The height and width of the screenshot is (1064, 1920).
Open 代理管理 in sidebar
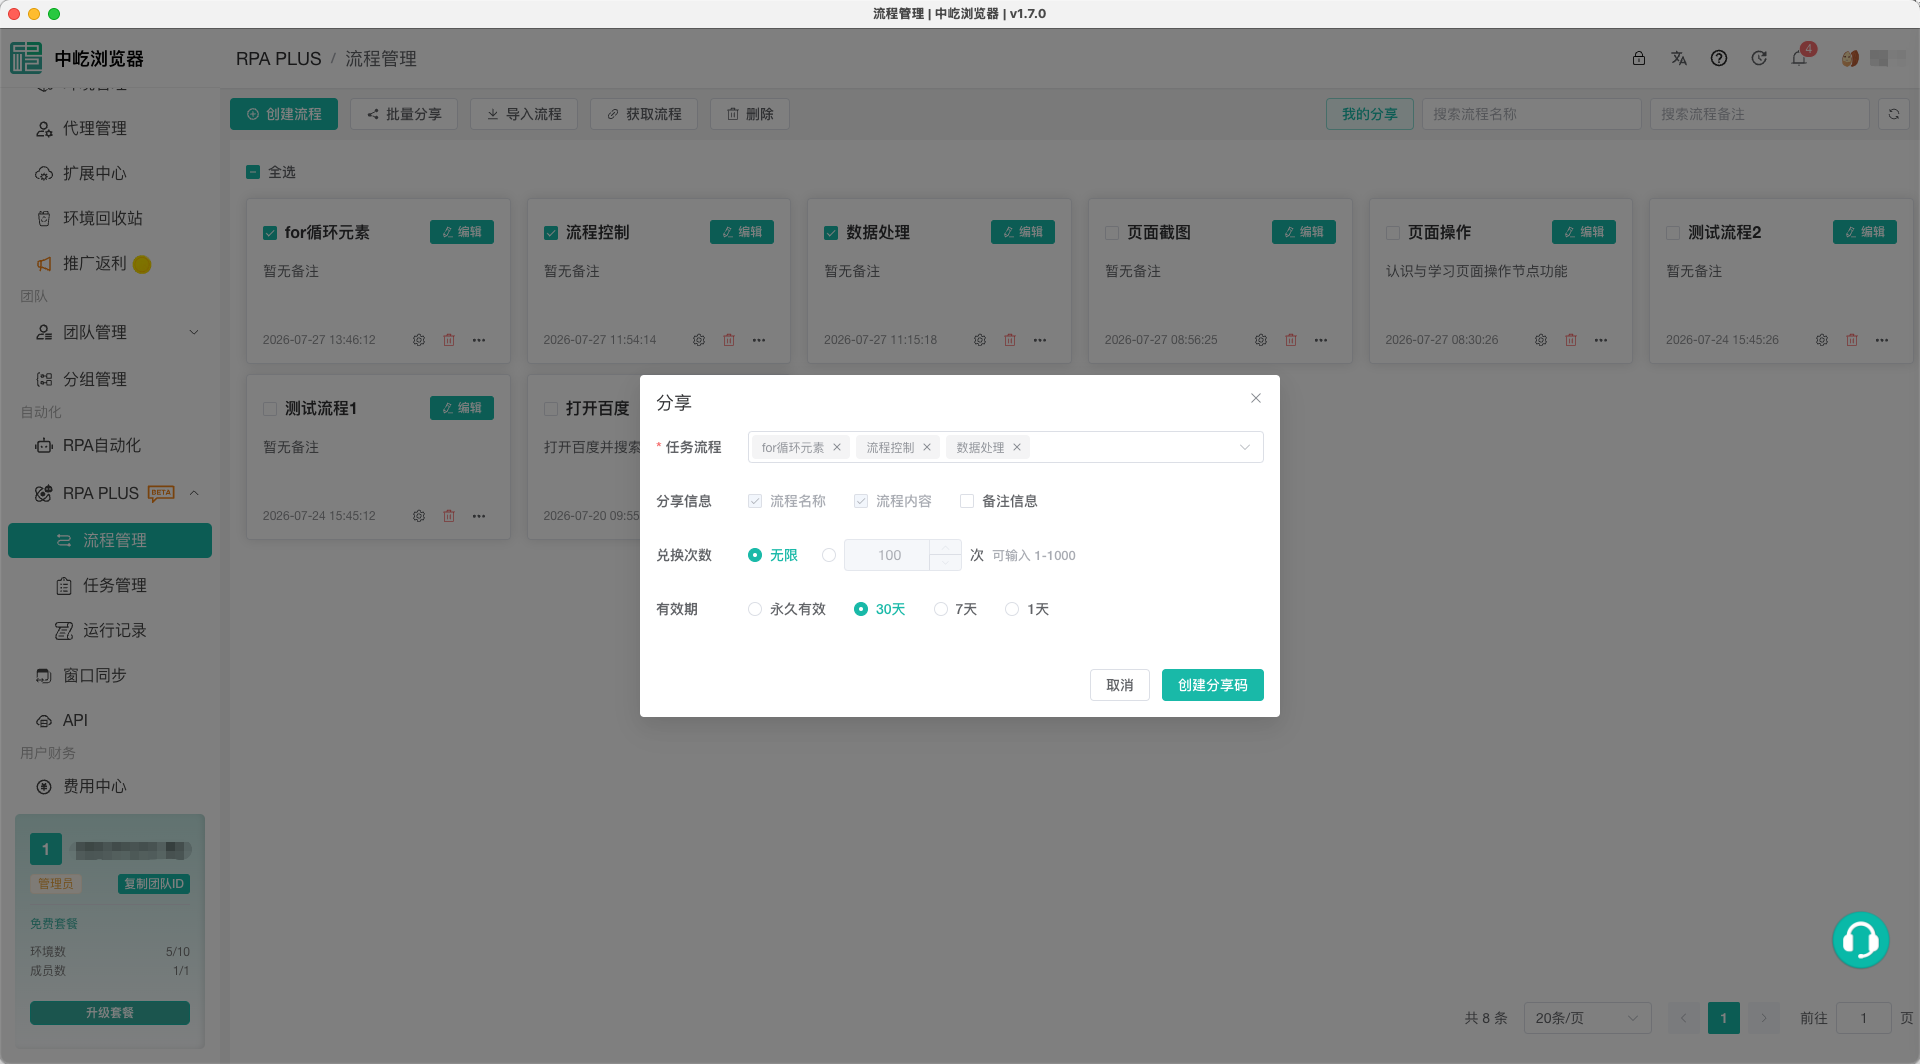[x=95, y=128]
